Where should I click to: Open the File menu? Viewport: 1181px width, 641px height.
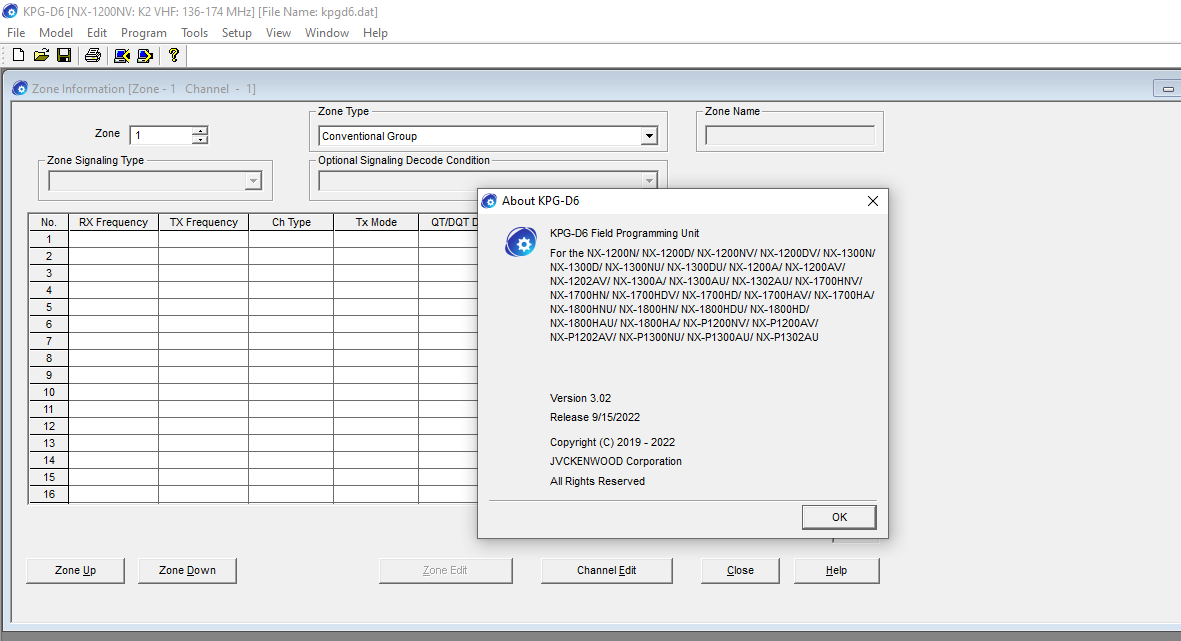pyautogui.click(x=16, y=32)
